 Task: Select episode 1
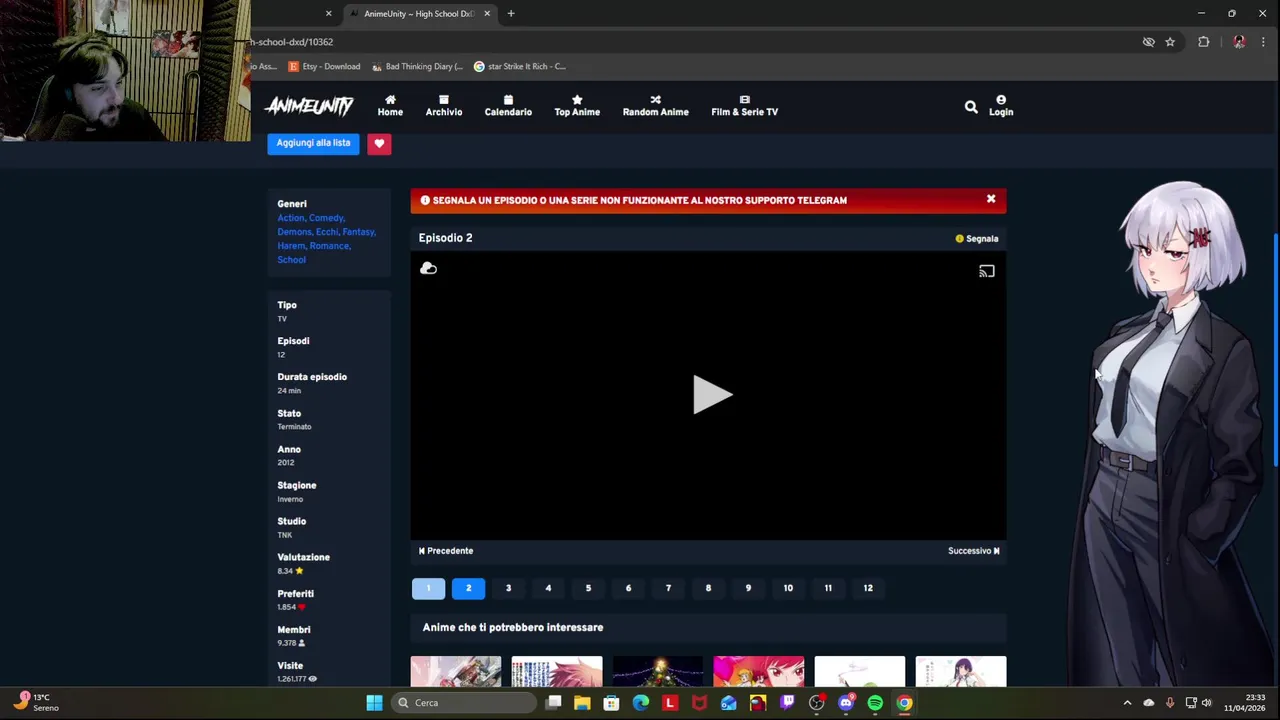428,588
